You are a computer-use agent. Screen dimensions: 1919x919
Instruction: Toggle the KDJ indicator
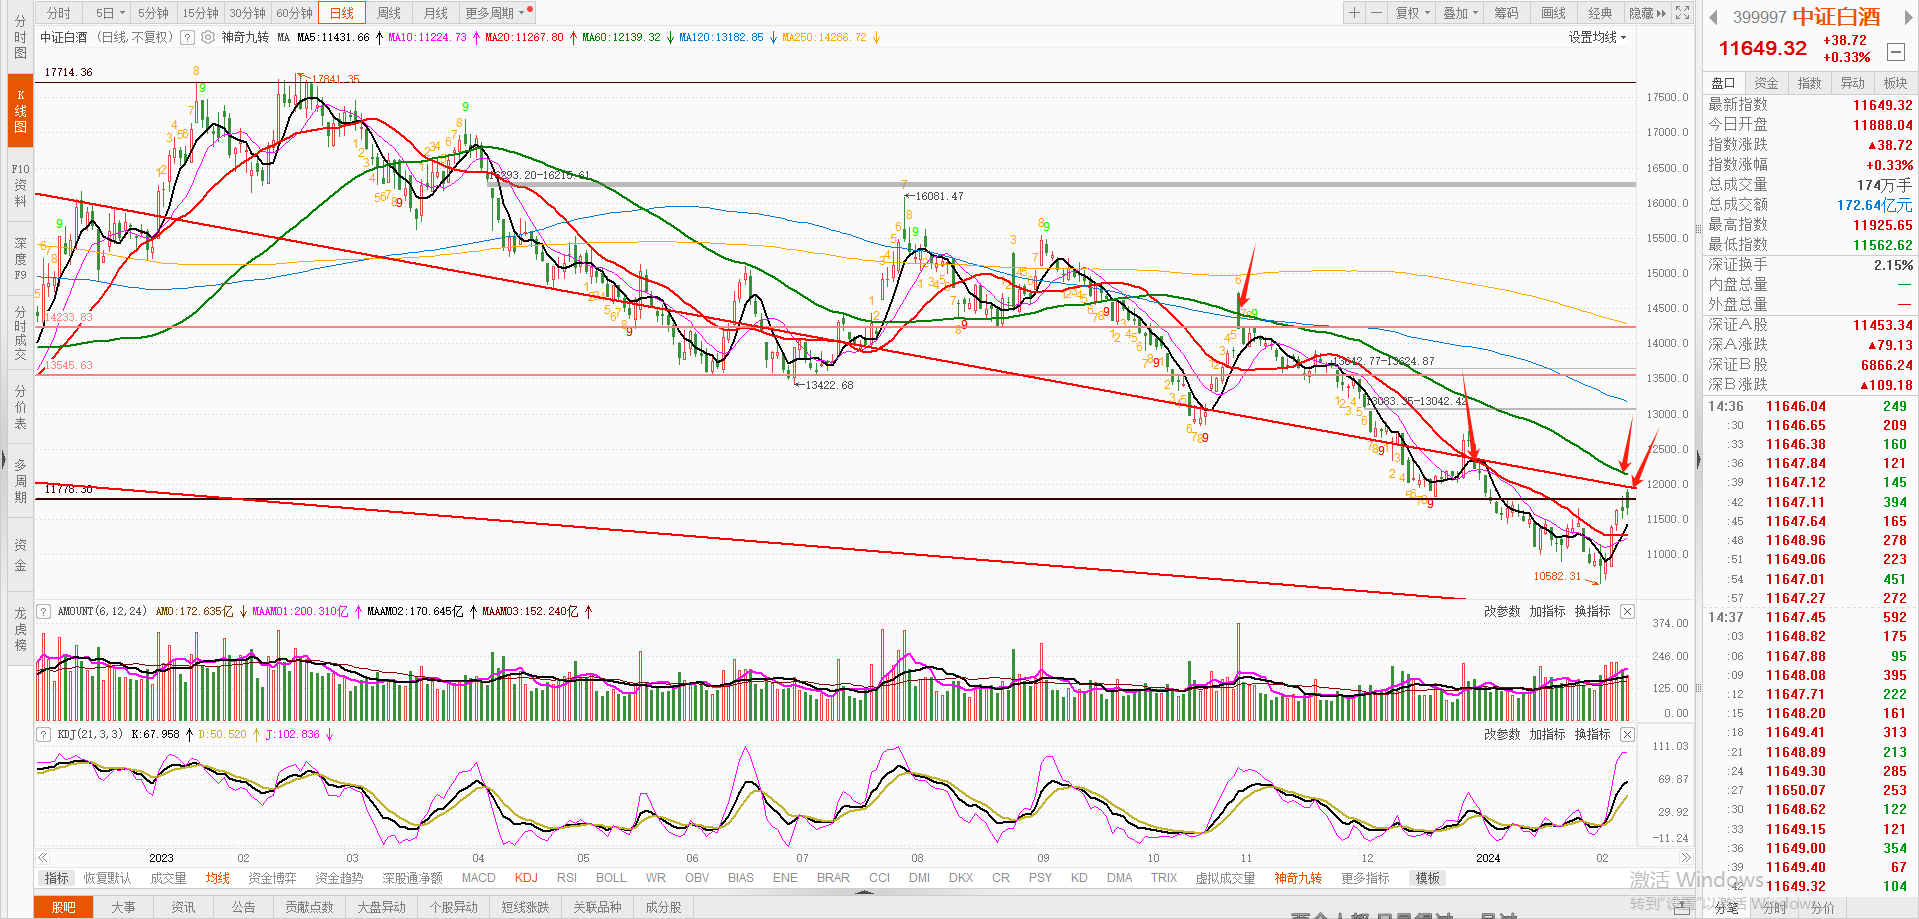coord(526,878)
